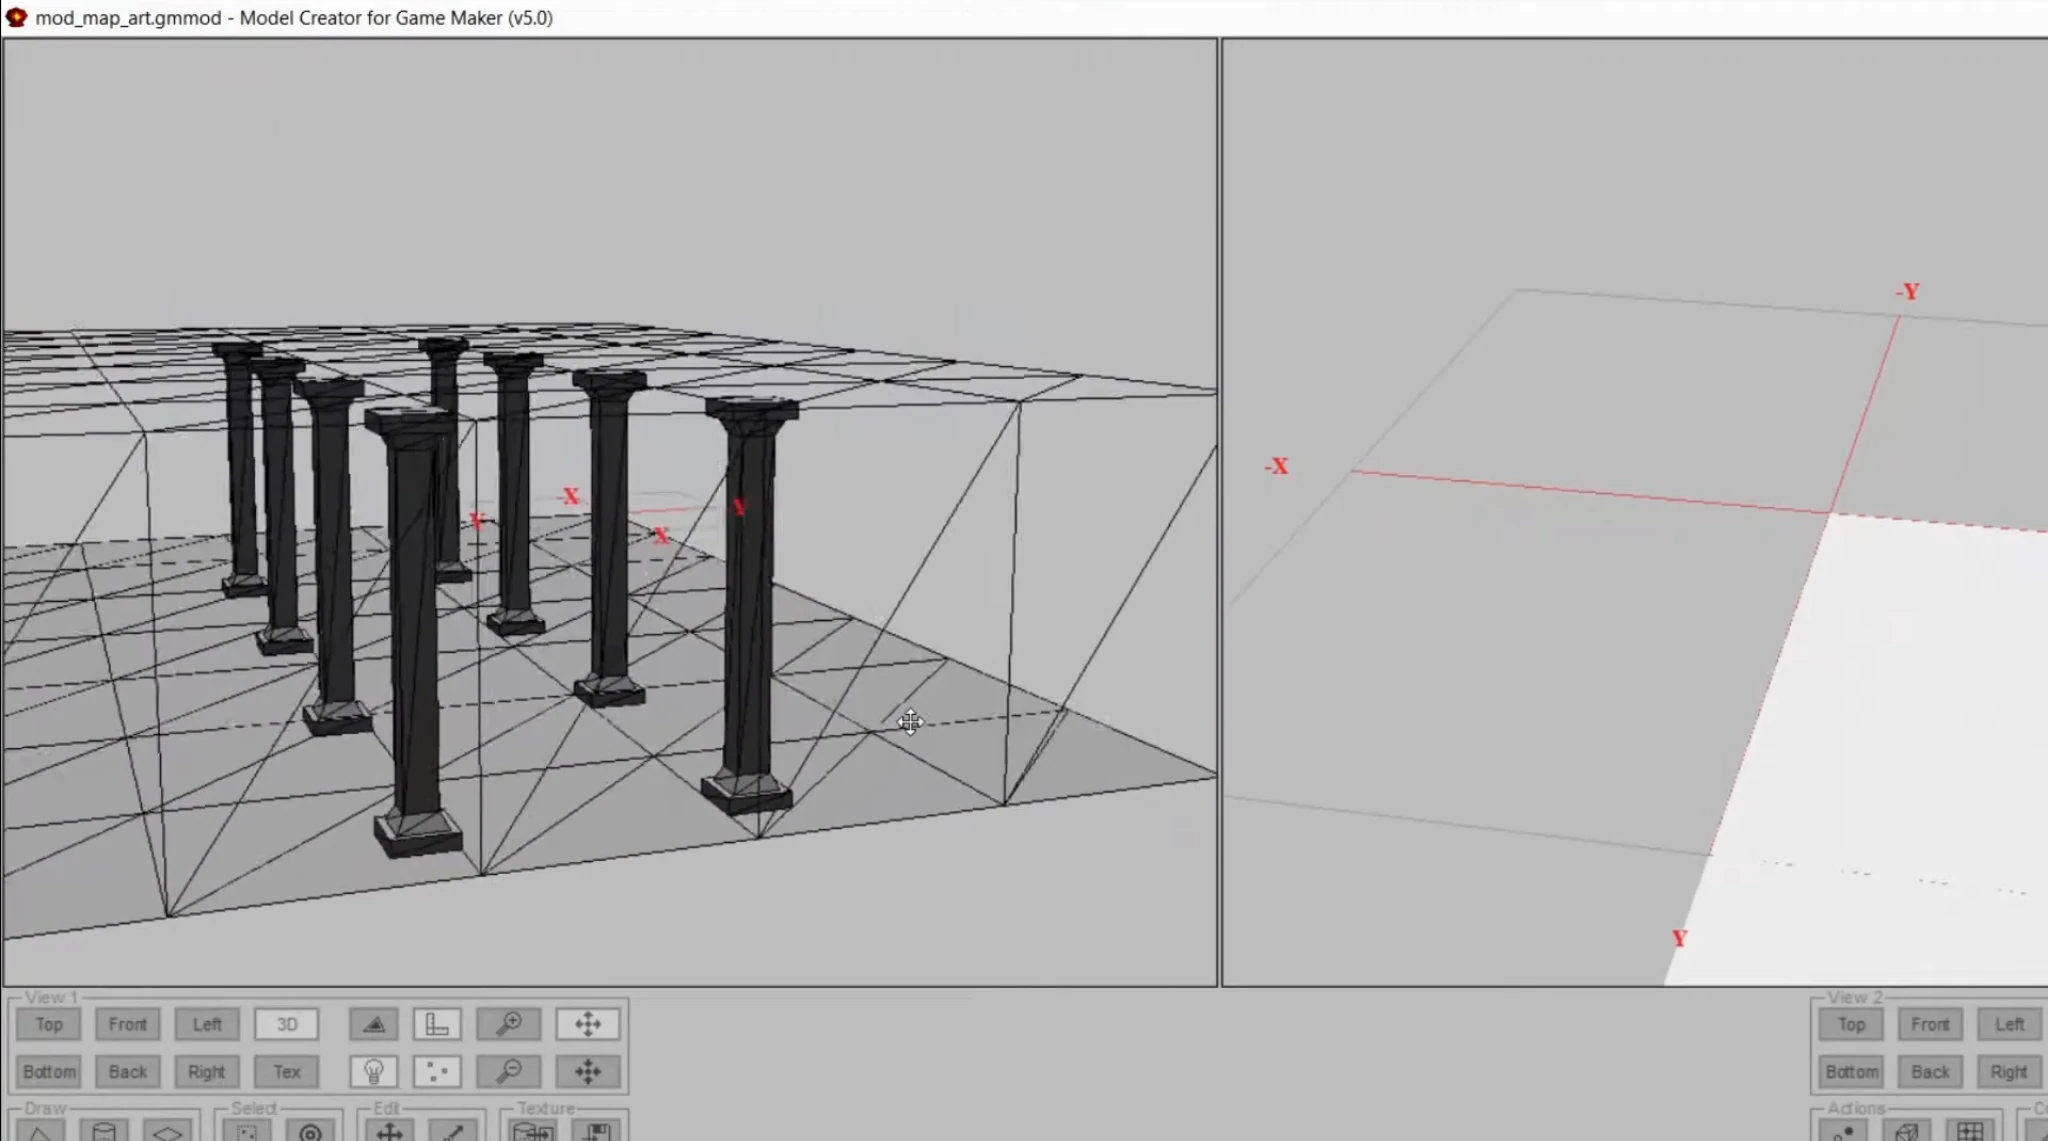Toggle the vertex points display button
Viewport: 2048px width, 1141px height.
[x=437, y=1072]
